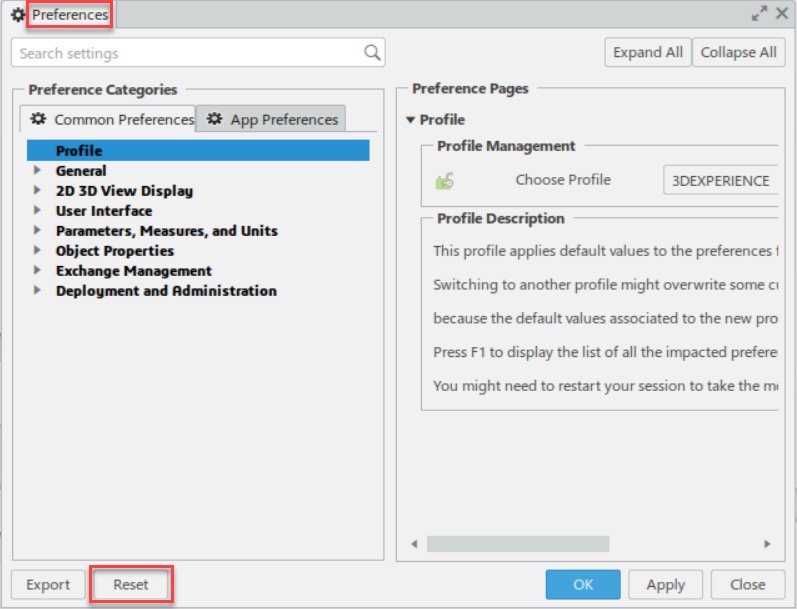Viewport: 797px width, 609px height.
Task: Click the search magnifier icon
Action: (x=372, y=53)
